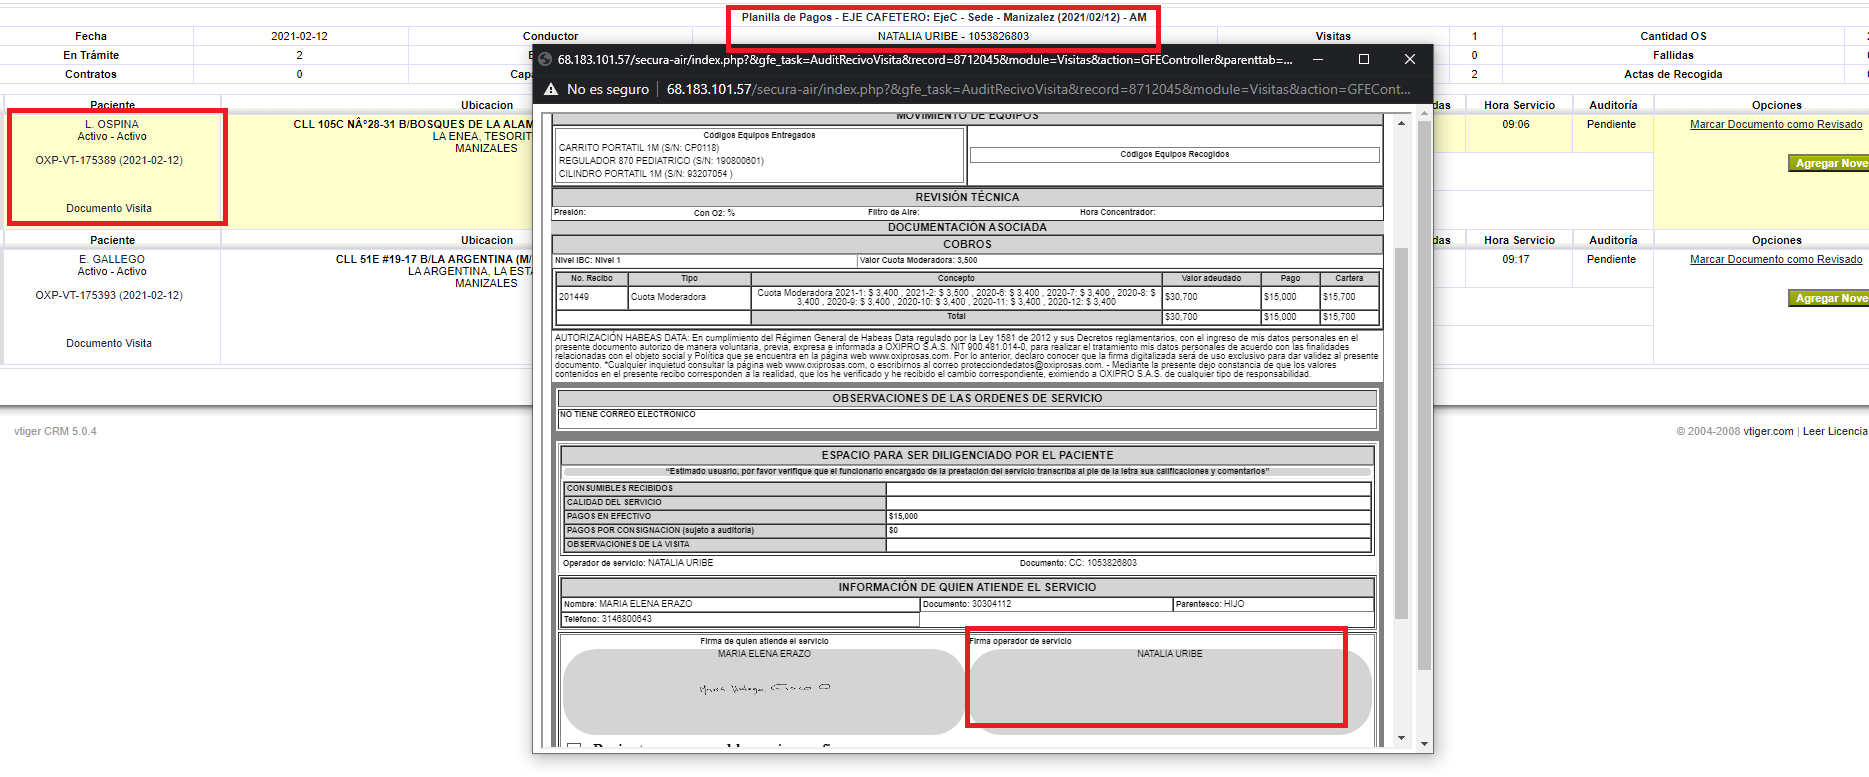Click the 'Actas de Recogida' label cell

pyautogui.click(x=1673, y=74)
